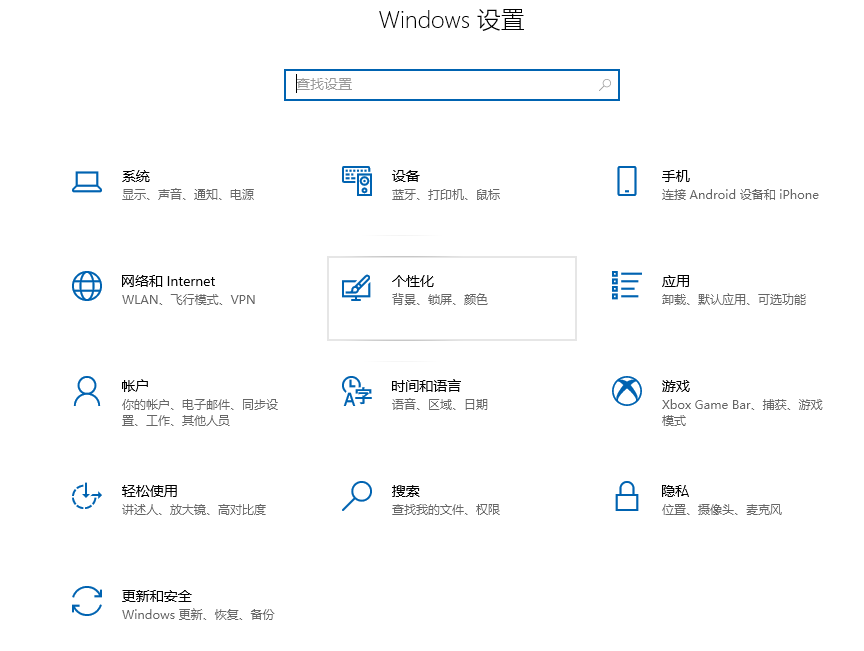This screenshot has width=864, height=651.
Task: Open 连接 Android 设备和 iPhone description
Action: 740,195
